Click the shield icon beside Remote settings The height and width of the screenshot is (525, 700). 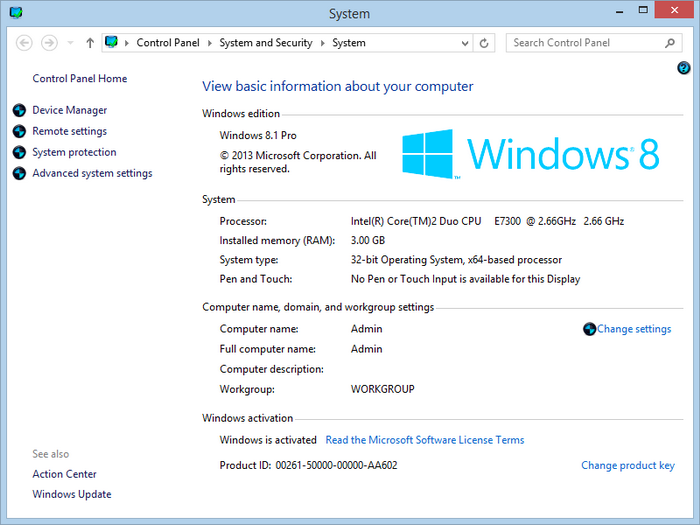pos(19,131)
